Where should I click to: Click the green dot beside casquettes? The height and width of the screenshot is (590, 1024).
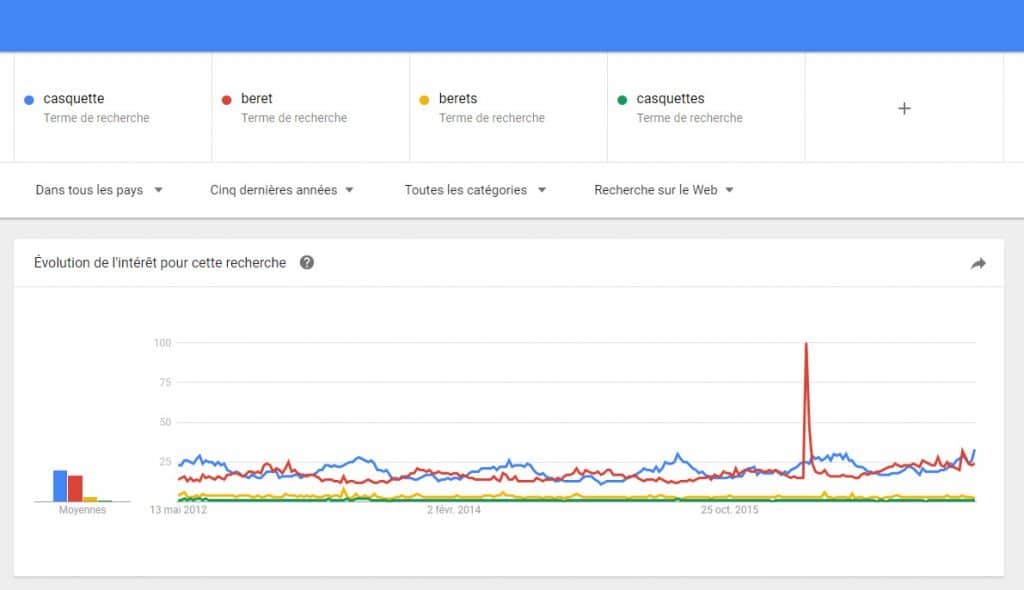pos(622,100)
